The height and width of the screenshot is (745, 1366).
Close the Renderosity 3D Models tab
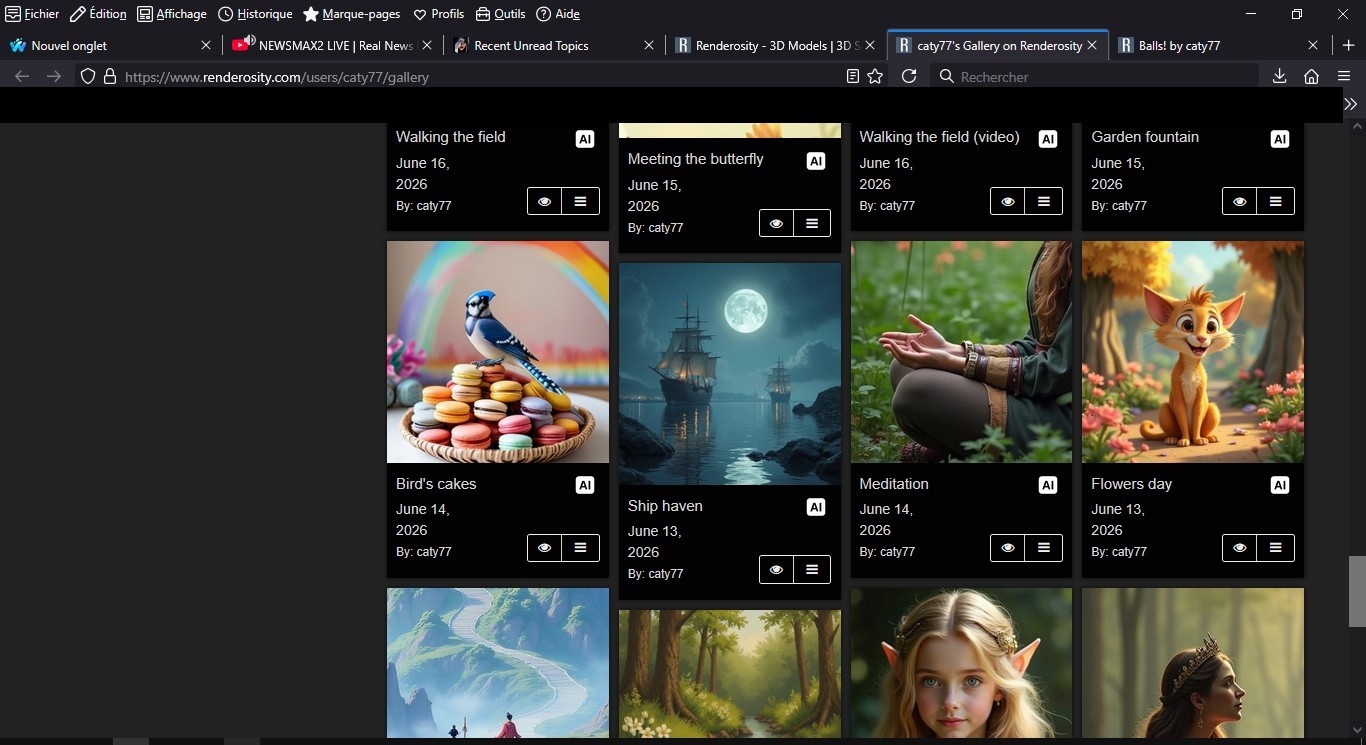pos(870,45)
